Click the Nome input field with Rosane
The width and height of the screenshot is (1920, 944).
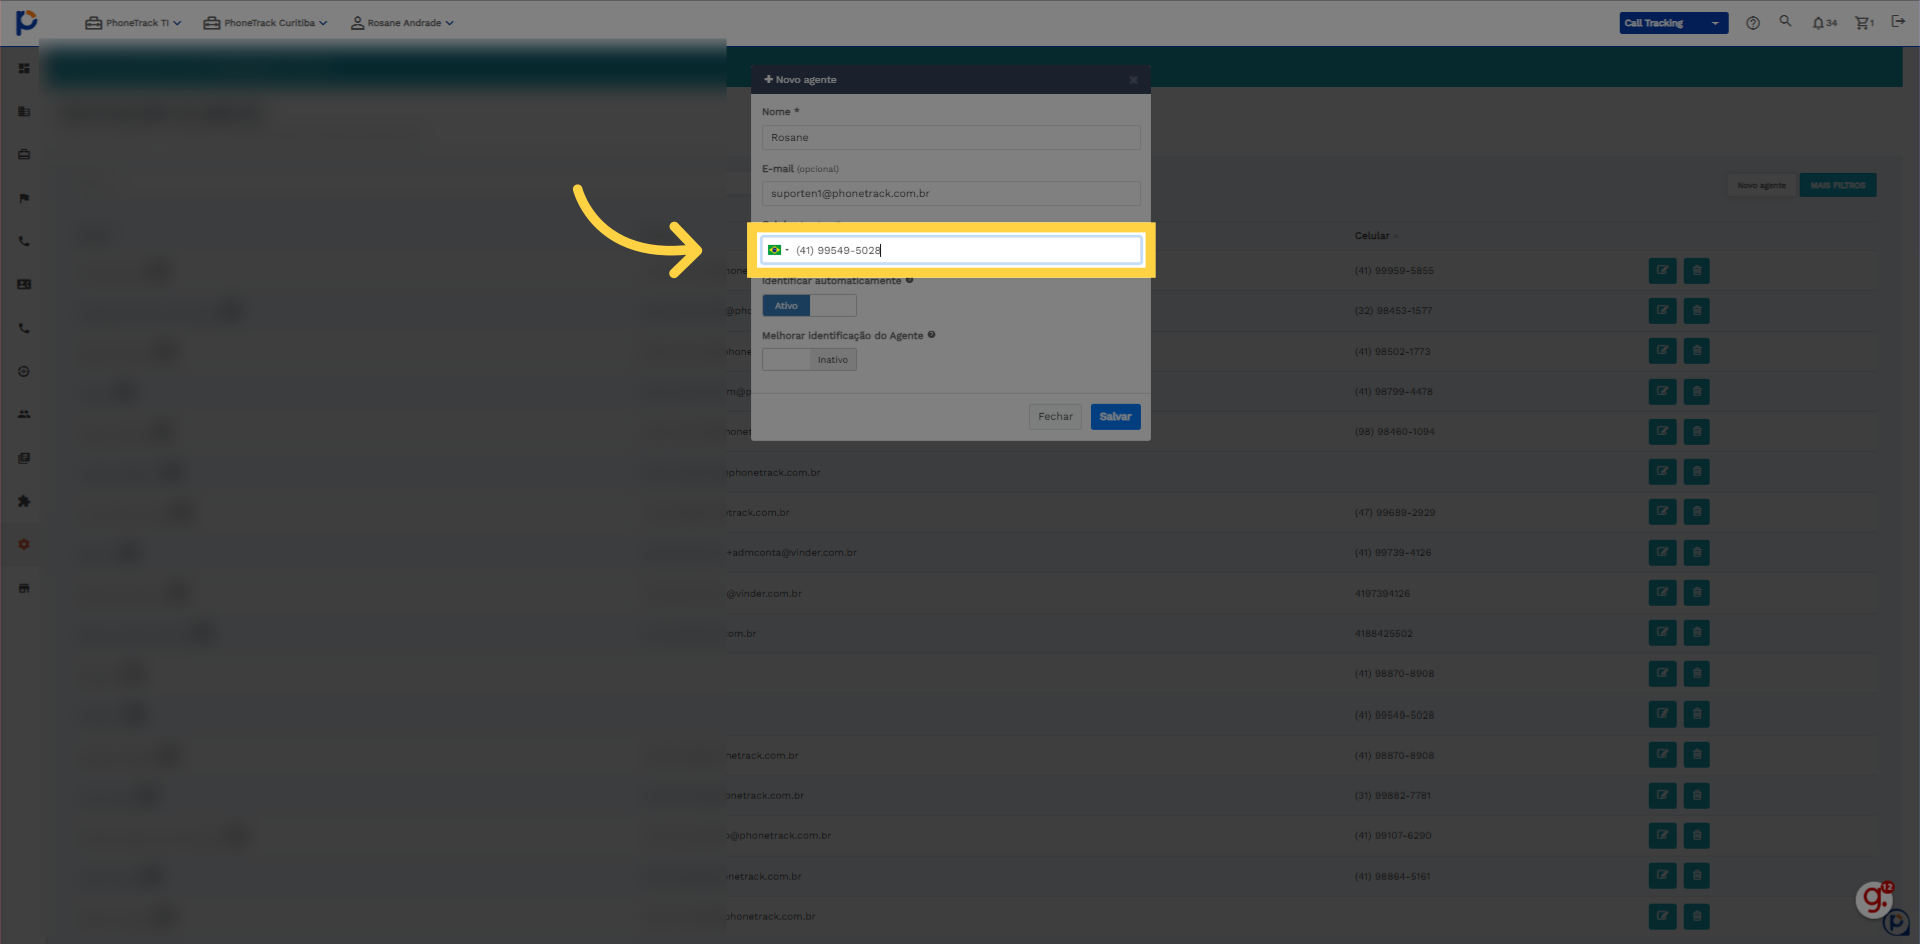pyautogui.click(x=951, y=138)
